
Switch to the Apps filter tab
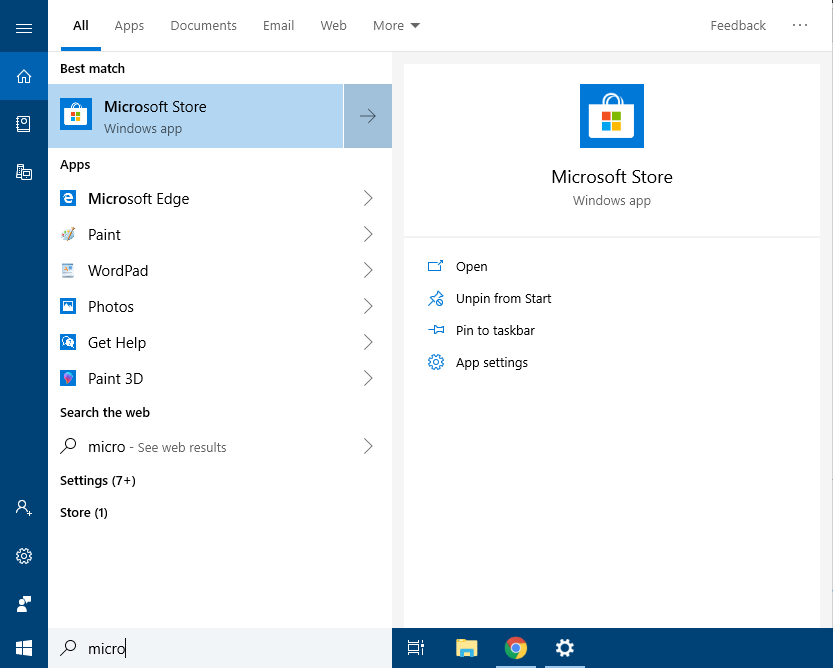(x=129, y=26)
